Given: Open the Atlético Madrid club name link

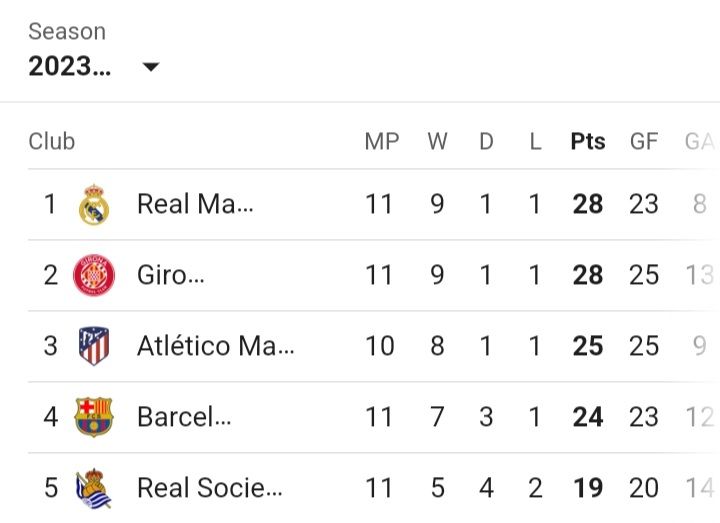Looking at the screenshot, I should (x=216, y=346).
